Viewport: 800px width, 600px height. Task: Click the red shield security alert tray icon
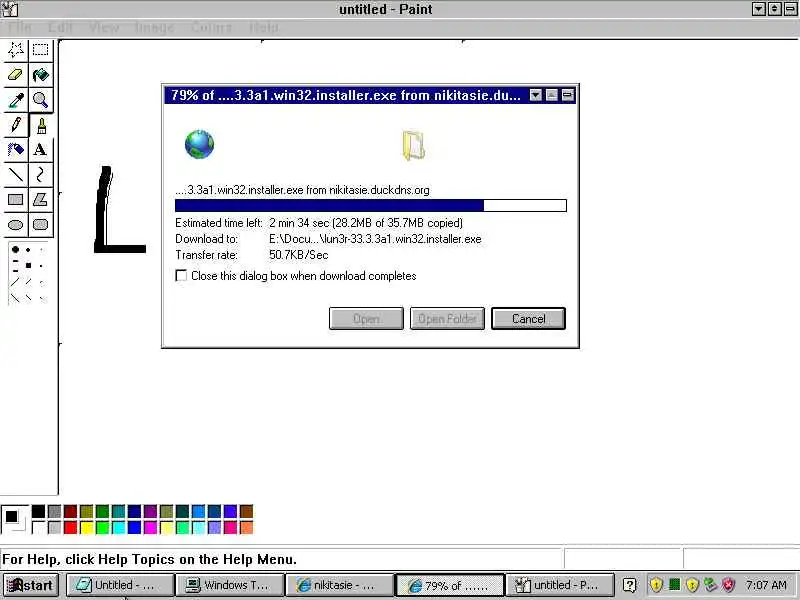pyautogui.click(x=729, y=585)
